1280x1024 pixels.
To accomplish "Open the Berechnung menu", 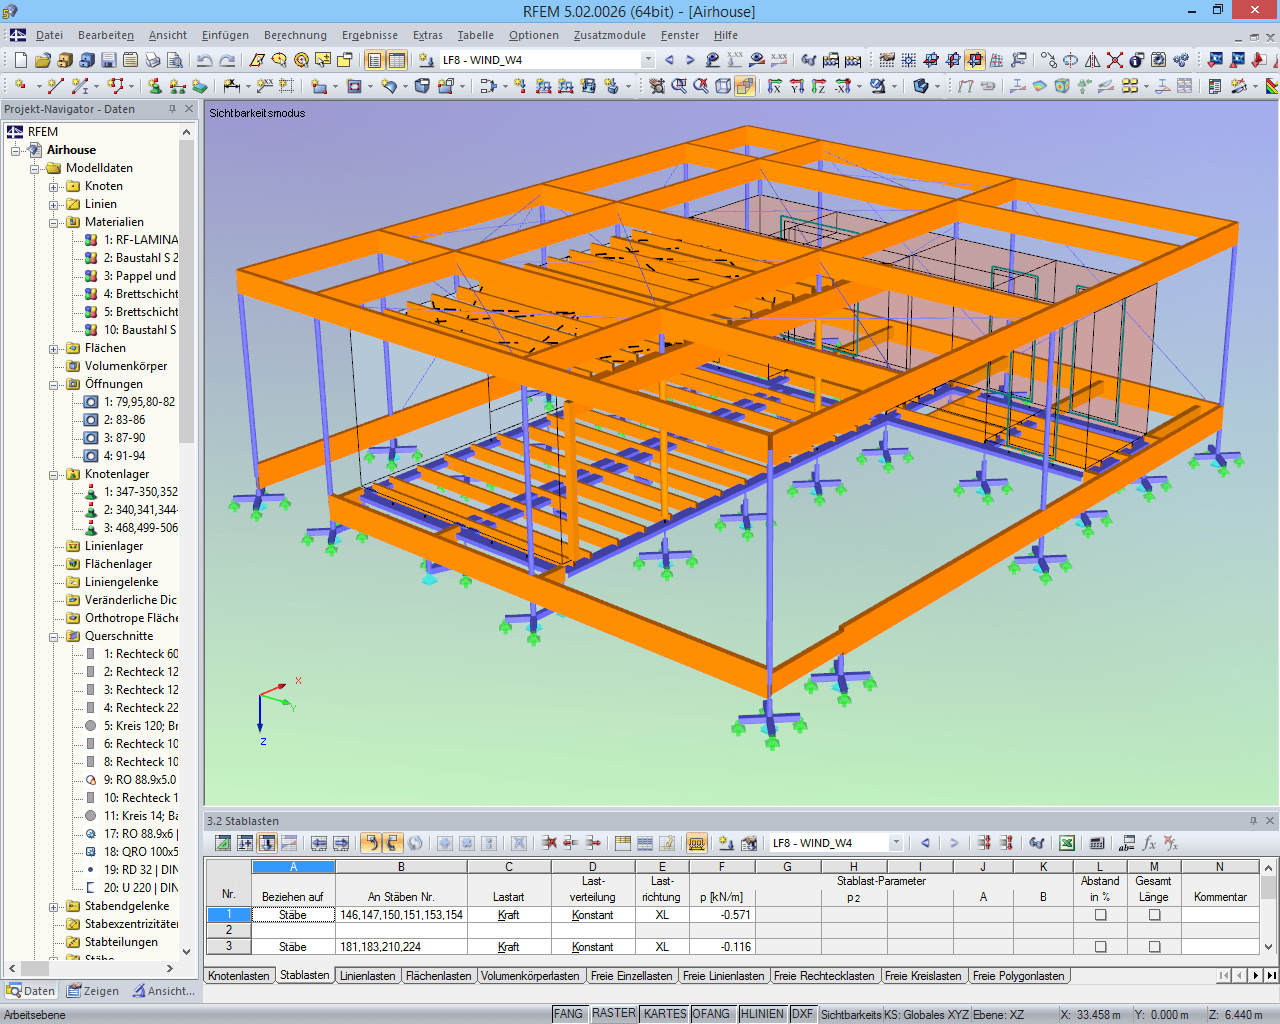I will point(295,34).
